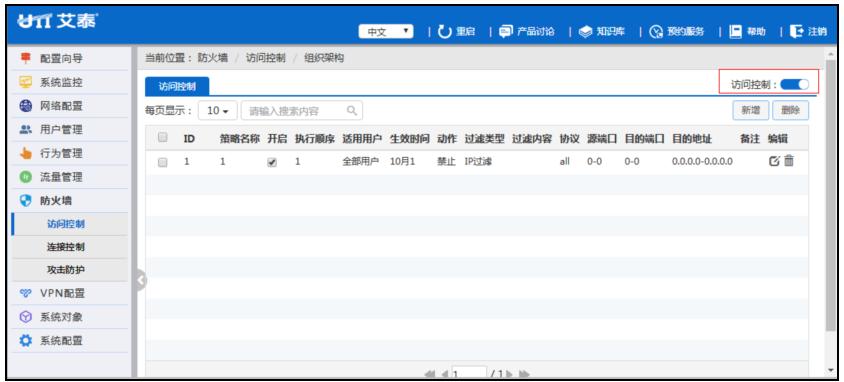Uncheck the 开启 checkbox for policy 1
The height and width of the screenshot is (382, 844).
272,162
